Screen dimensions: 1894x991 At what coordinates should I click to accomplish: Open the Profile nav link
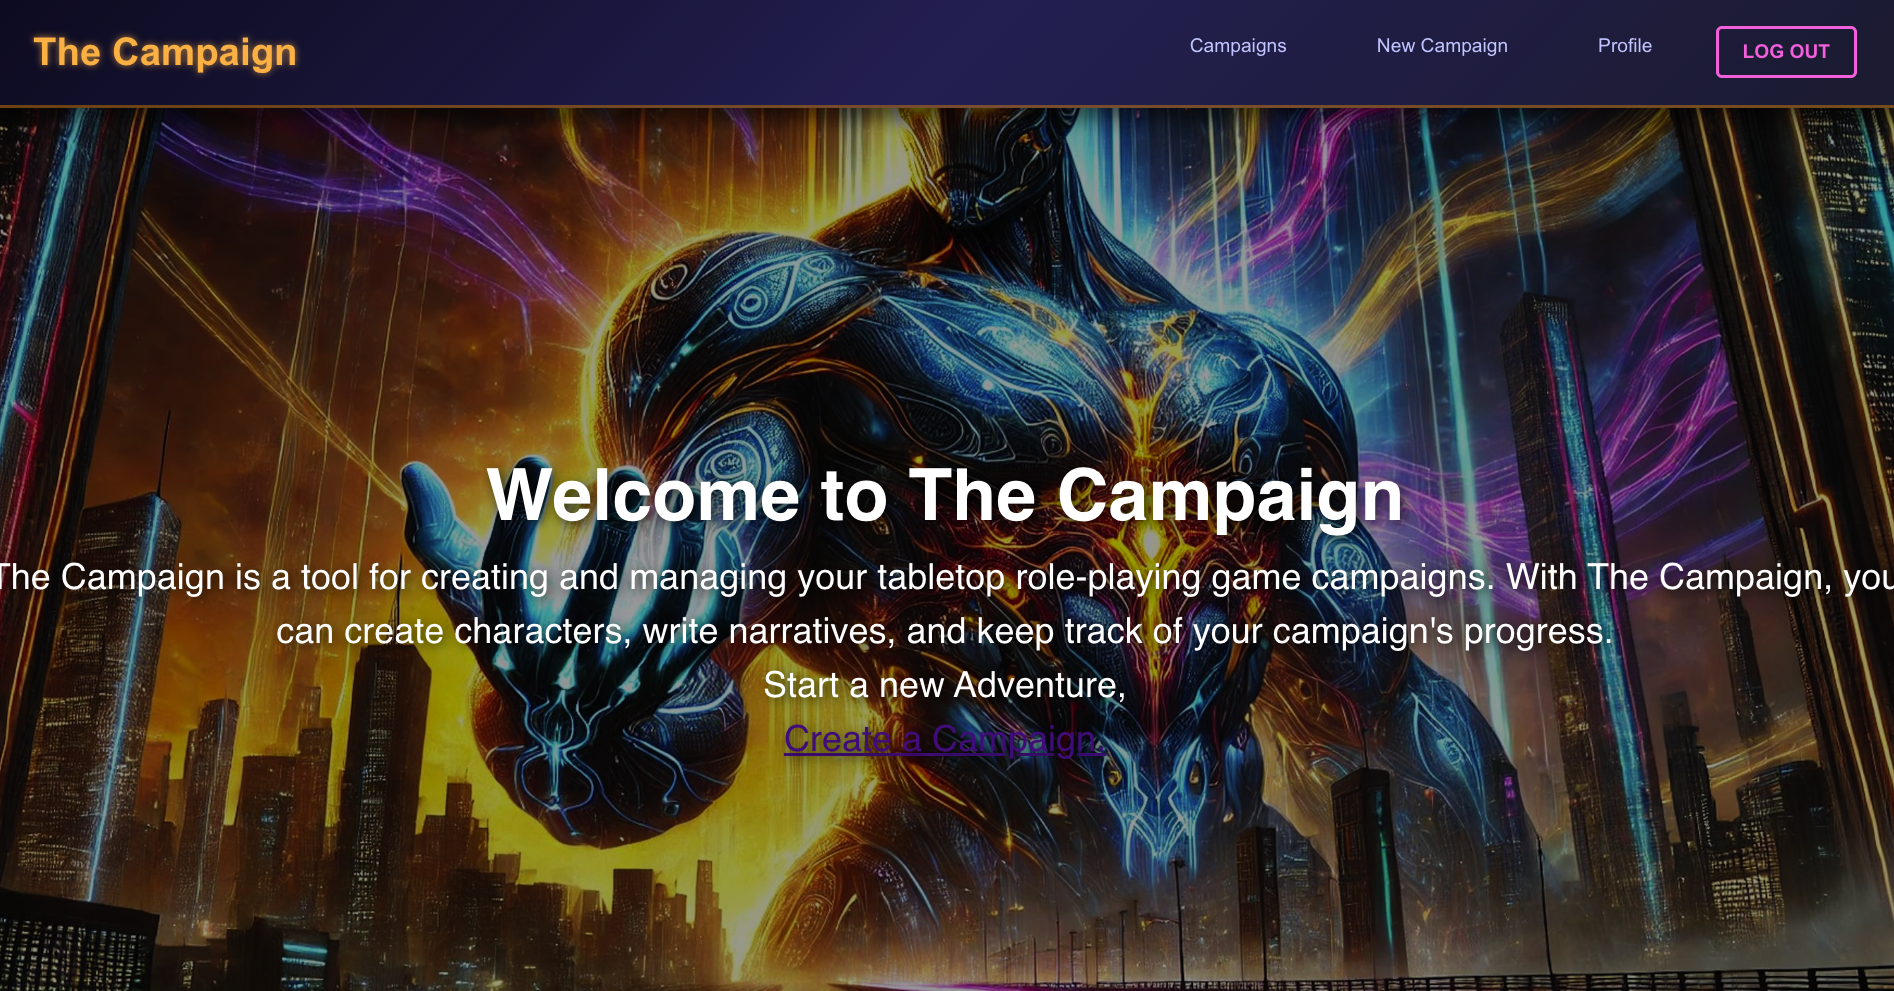(1624, 46)
